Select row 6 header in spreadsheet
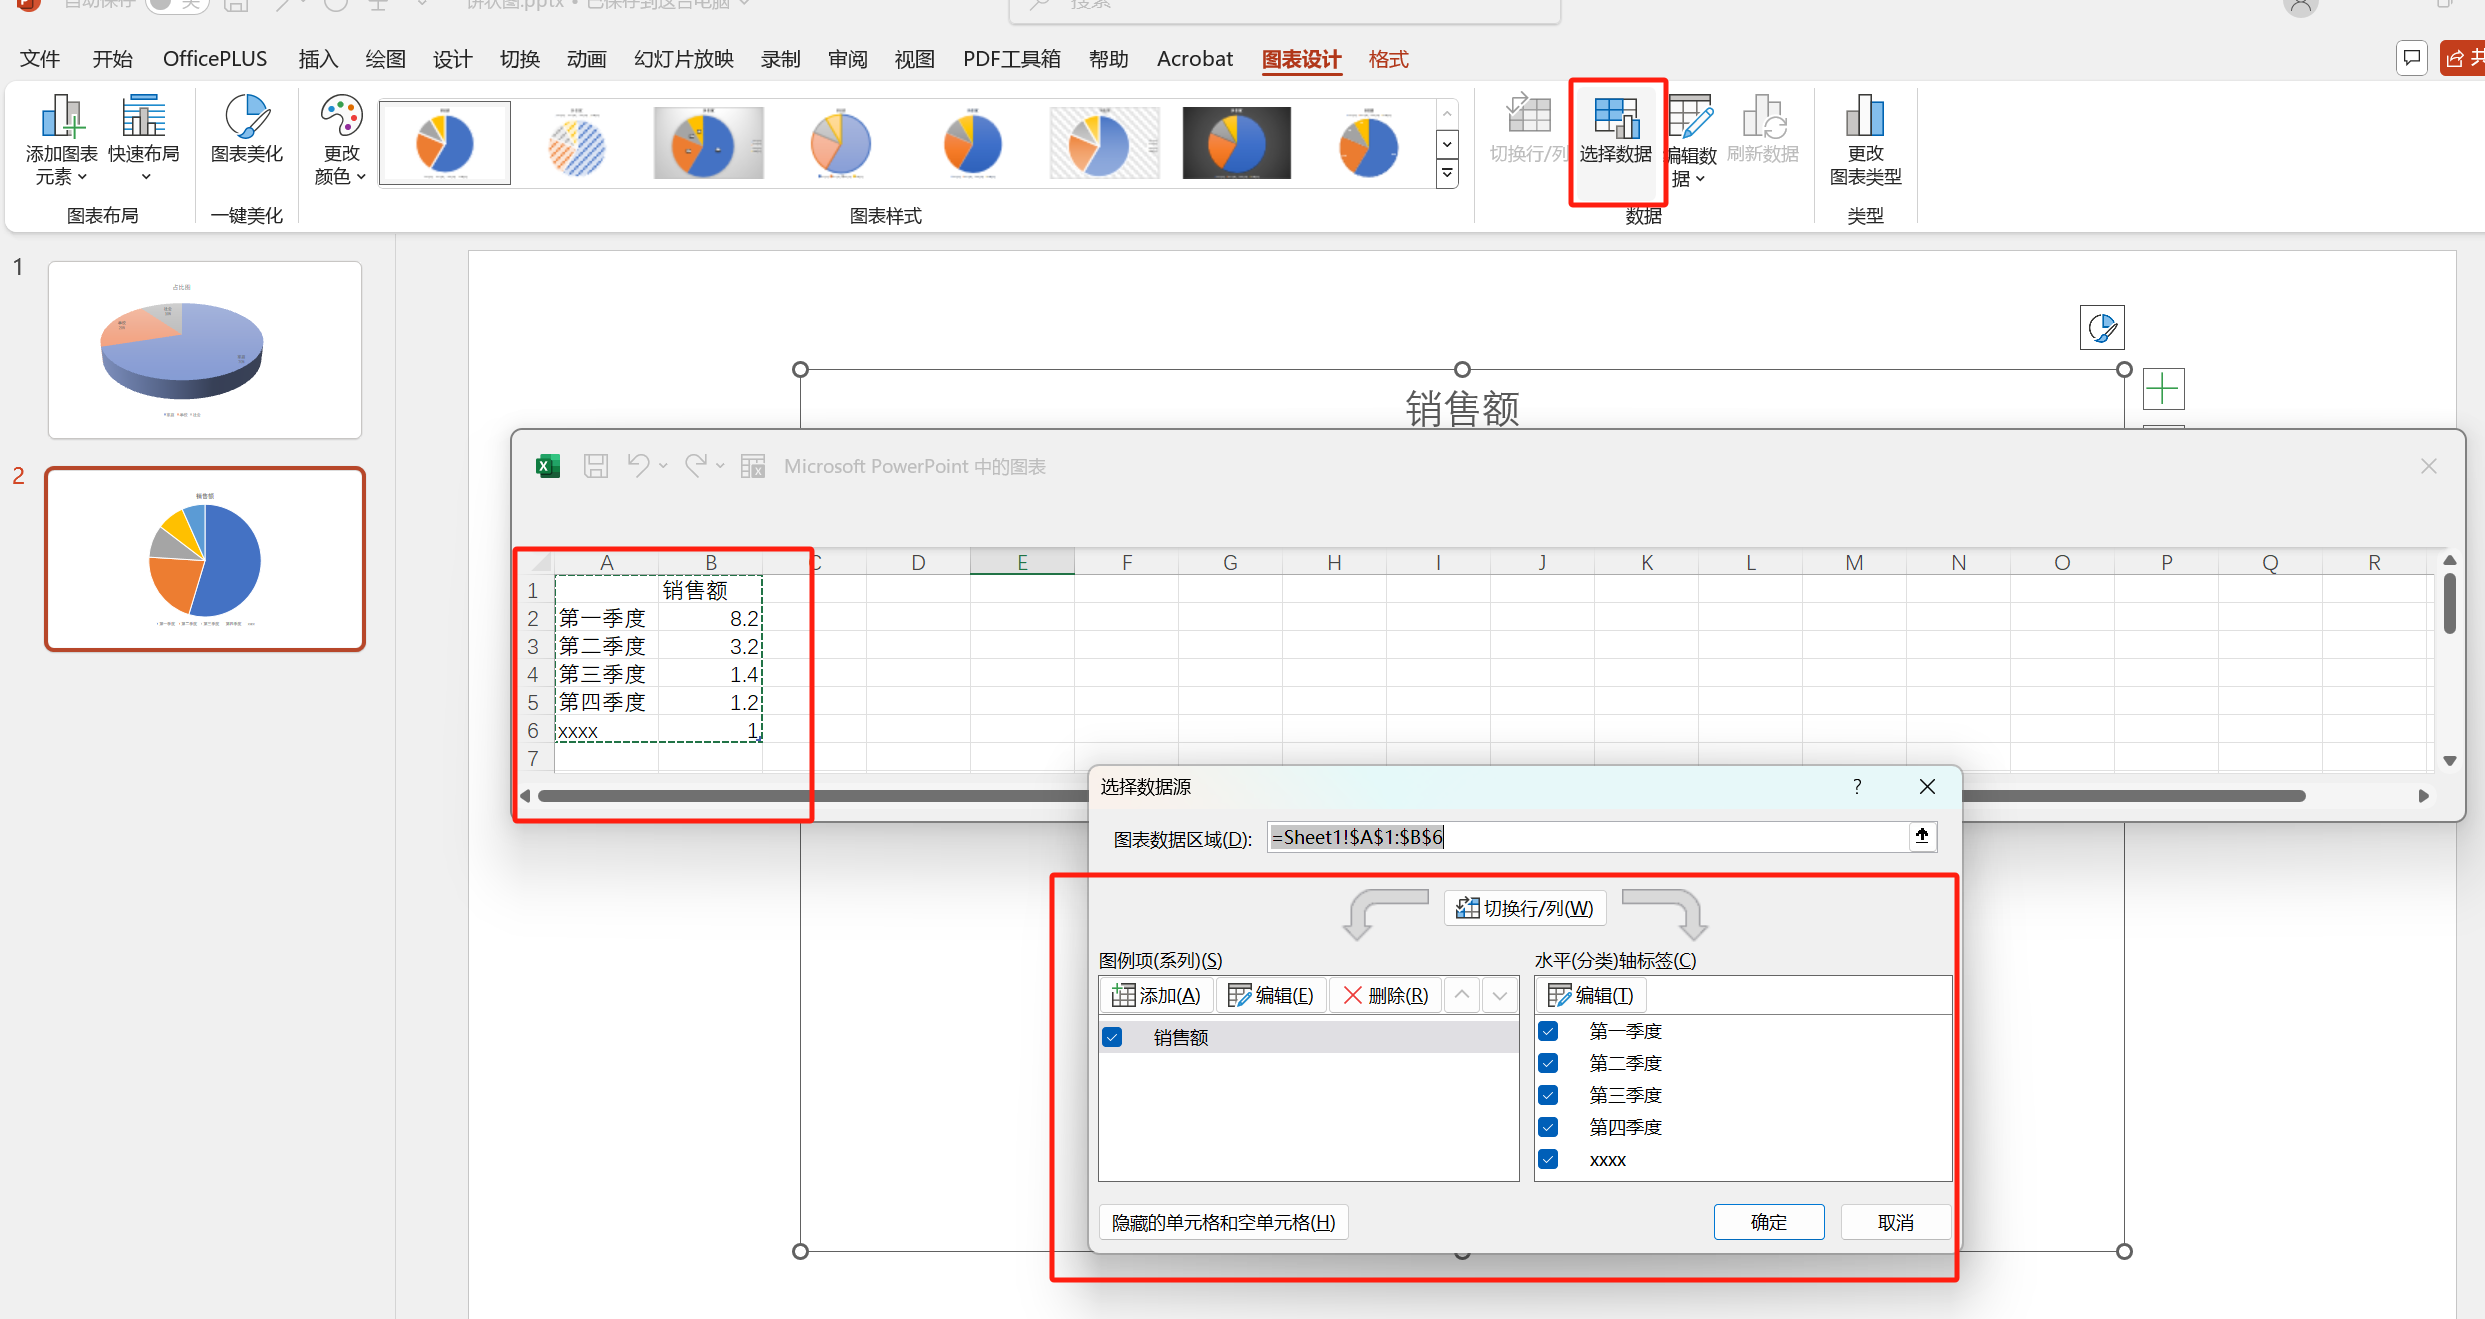 [x=533, y=730]
